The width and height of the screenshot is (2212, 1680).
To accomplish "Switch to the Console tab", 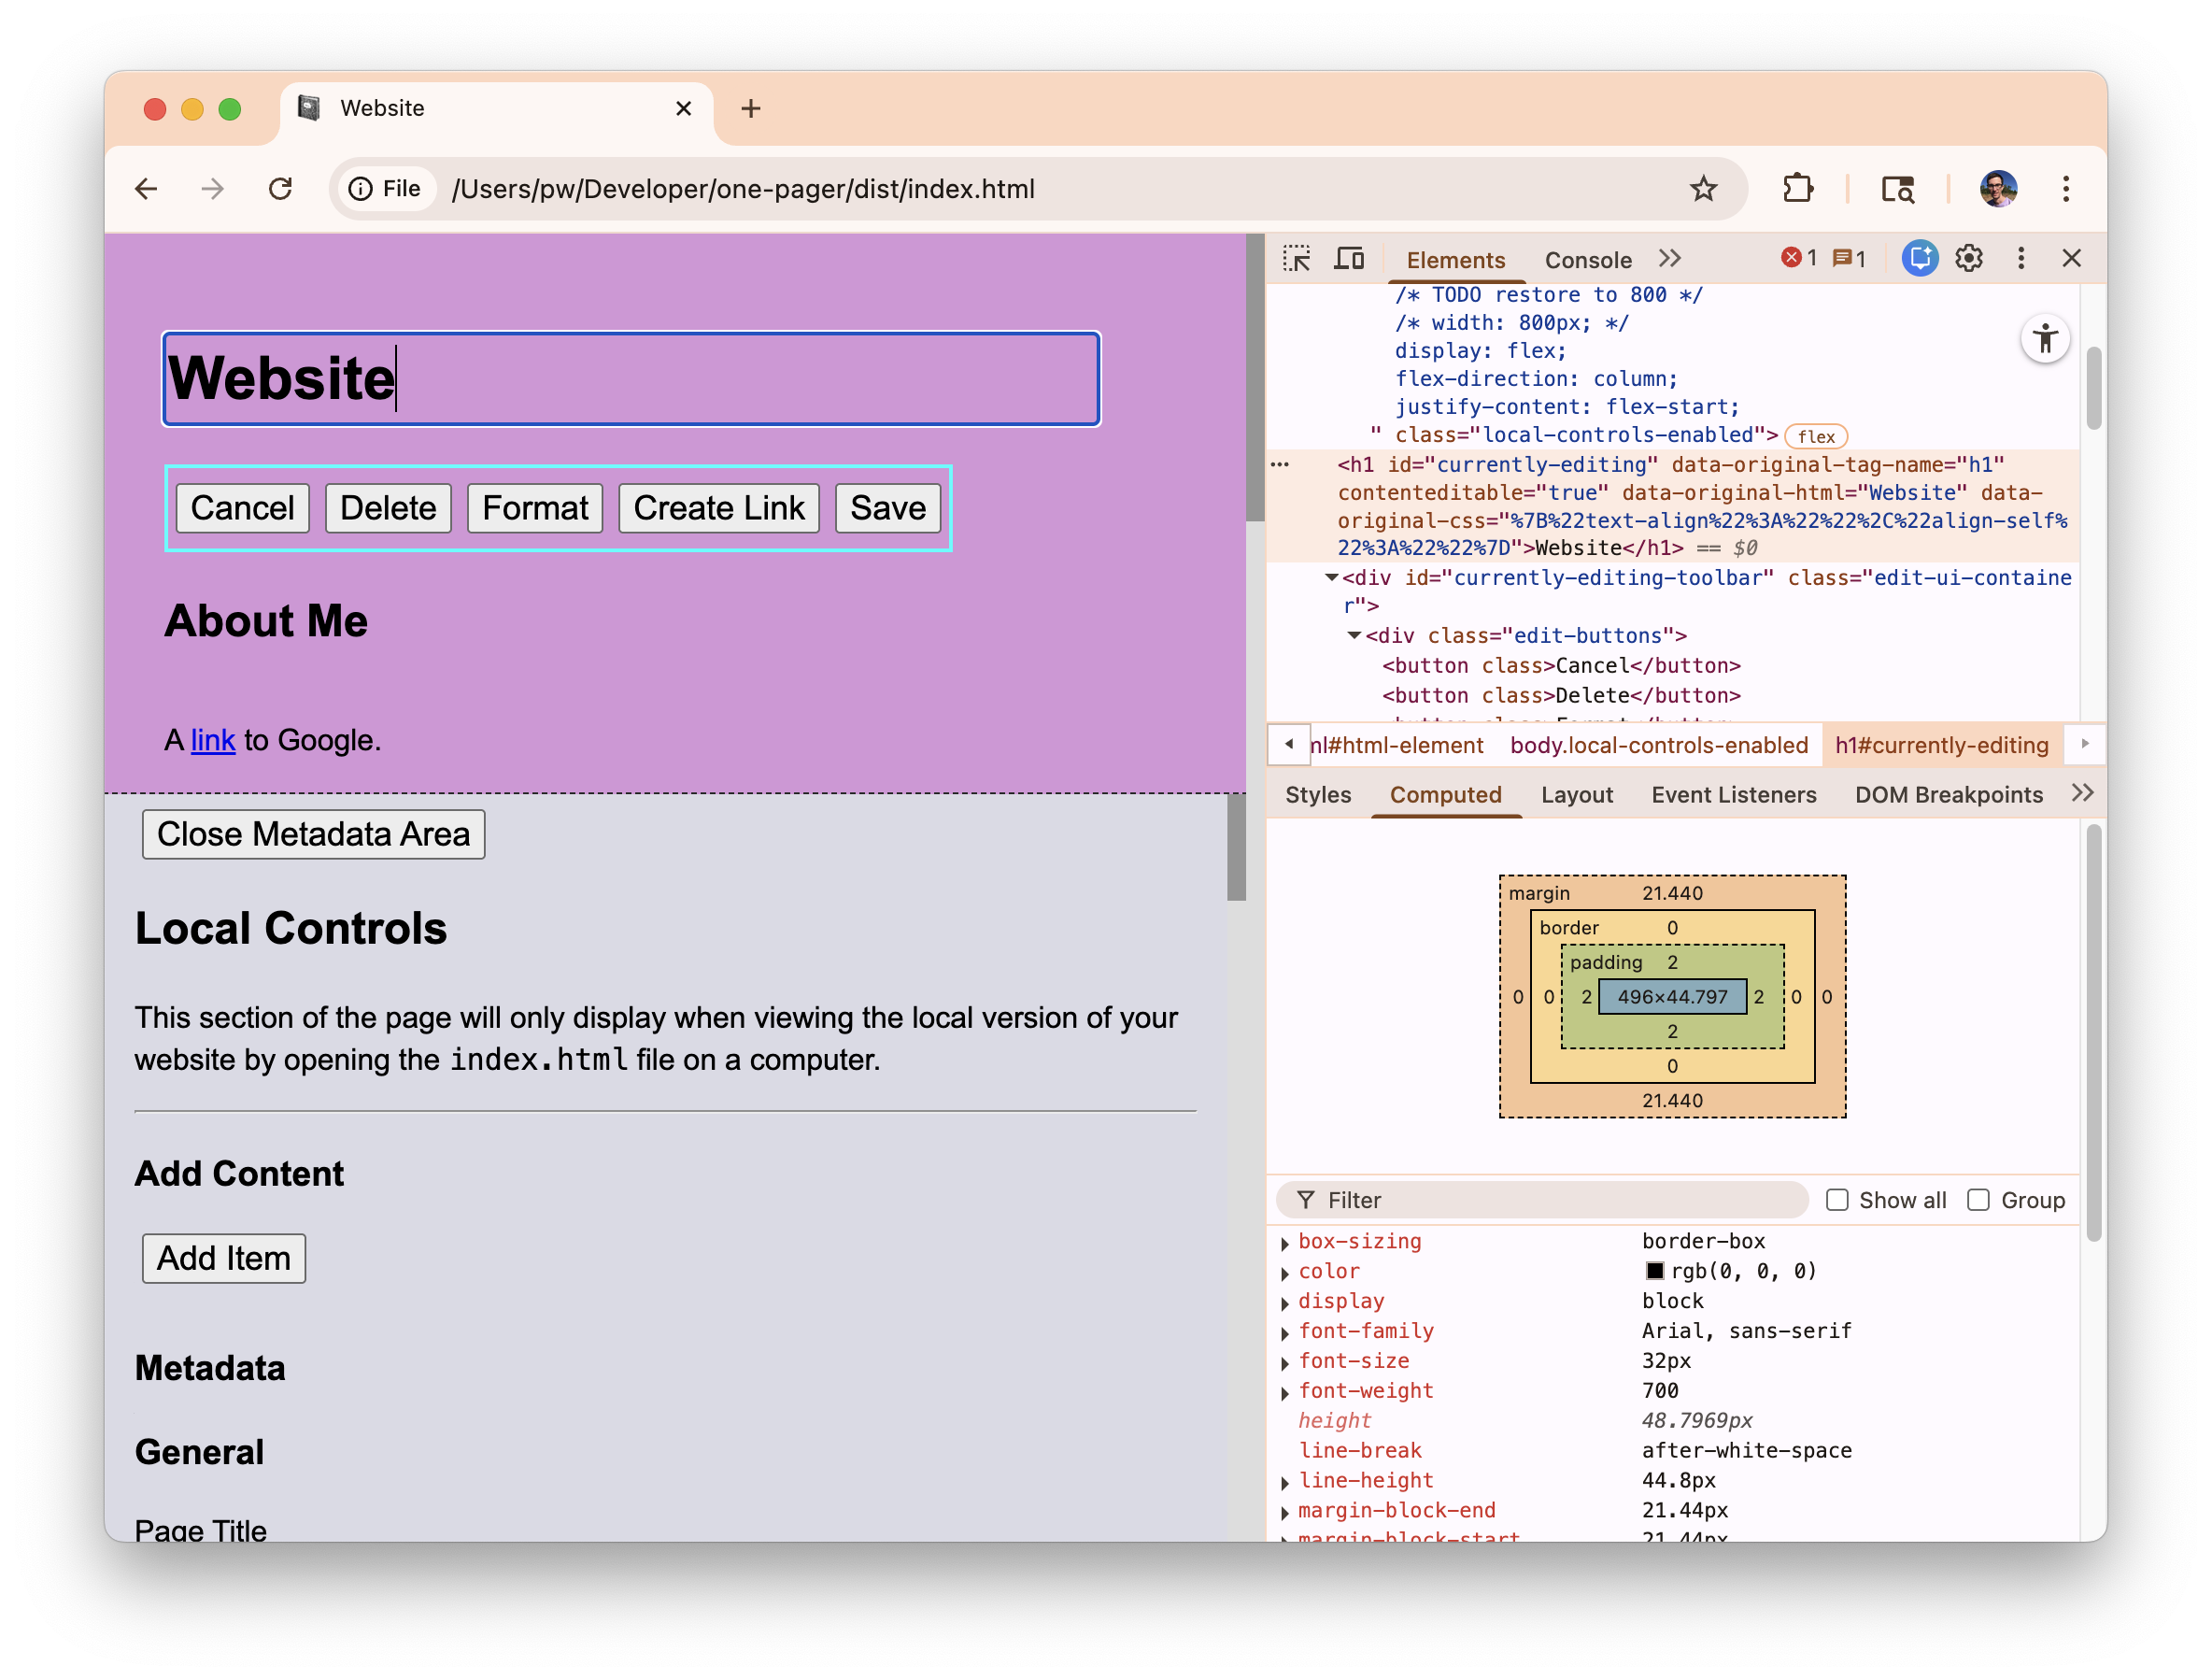I will (1587, 259).
